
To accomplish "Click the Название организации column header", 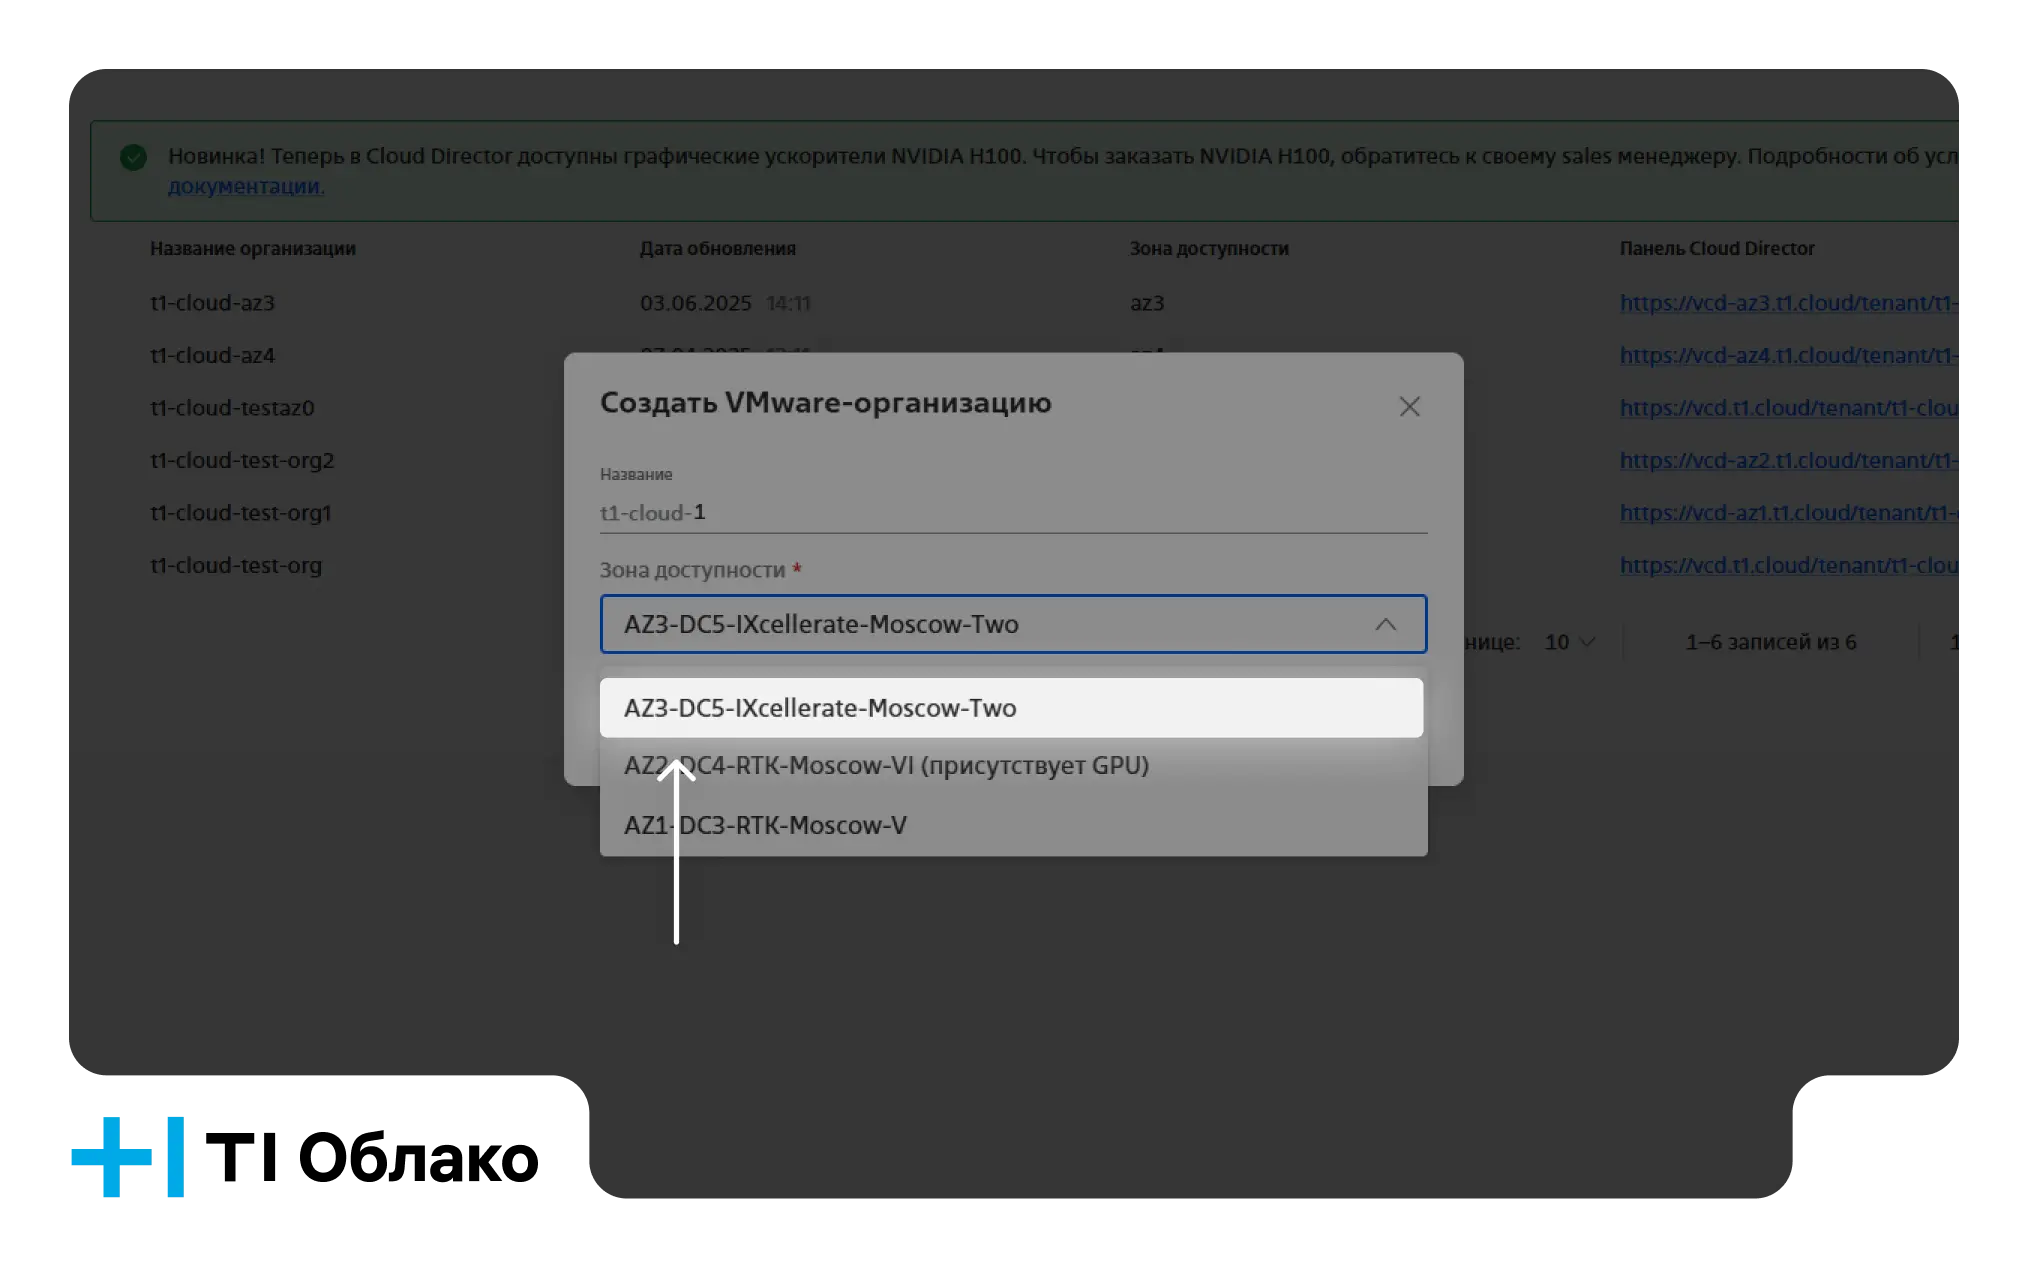I will 253,248.
